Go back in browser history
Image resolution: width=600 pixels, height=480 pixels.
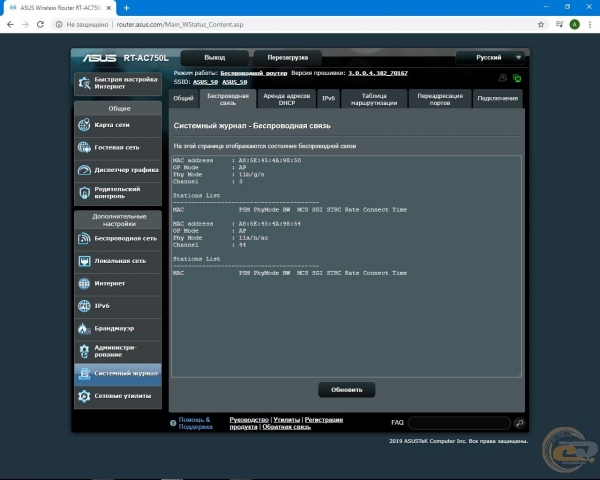[x=10, y=24]
